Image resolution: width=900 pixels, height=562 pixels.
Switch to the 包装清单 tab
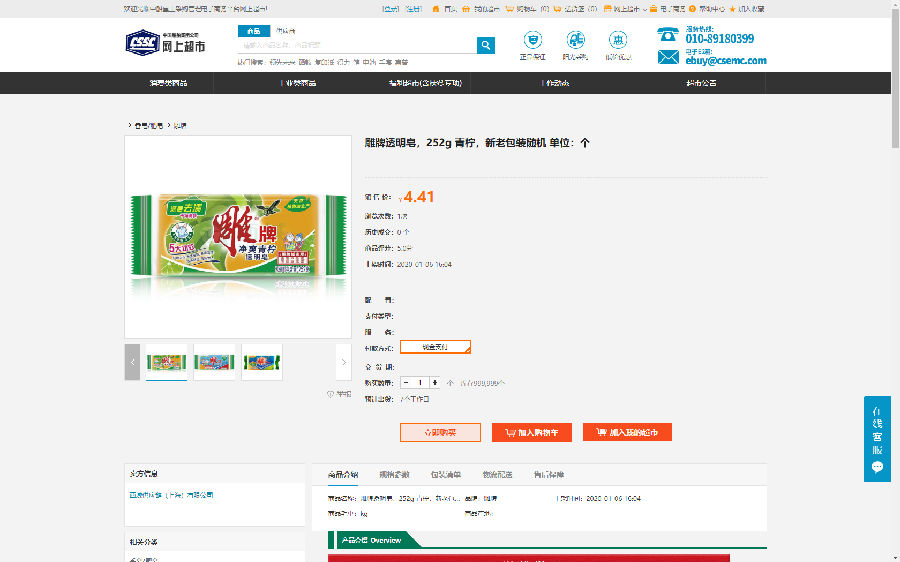tap(446, 475)
